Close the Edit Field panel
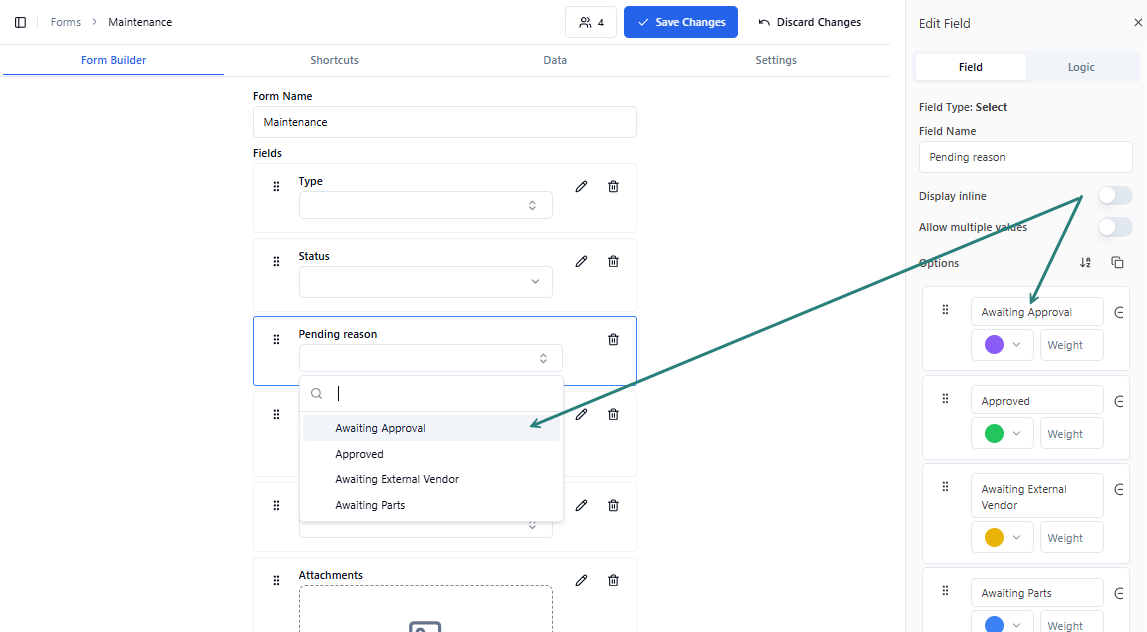 1137,23
